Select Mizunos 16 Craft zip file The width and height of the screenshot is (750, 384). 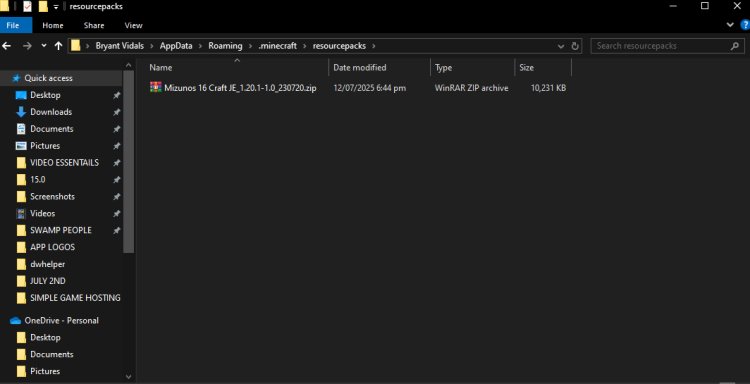(x=240, y=88)
